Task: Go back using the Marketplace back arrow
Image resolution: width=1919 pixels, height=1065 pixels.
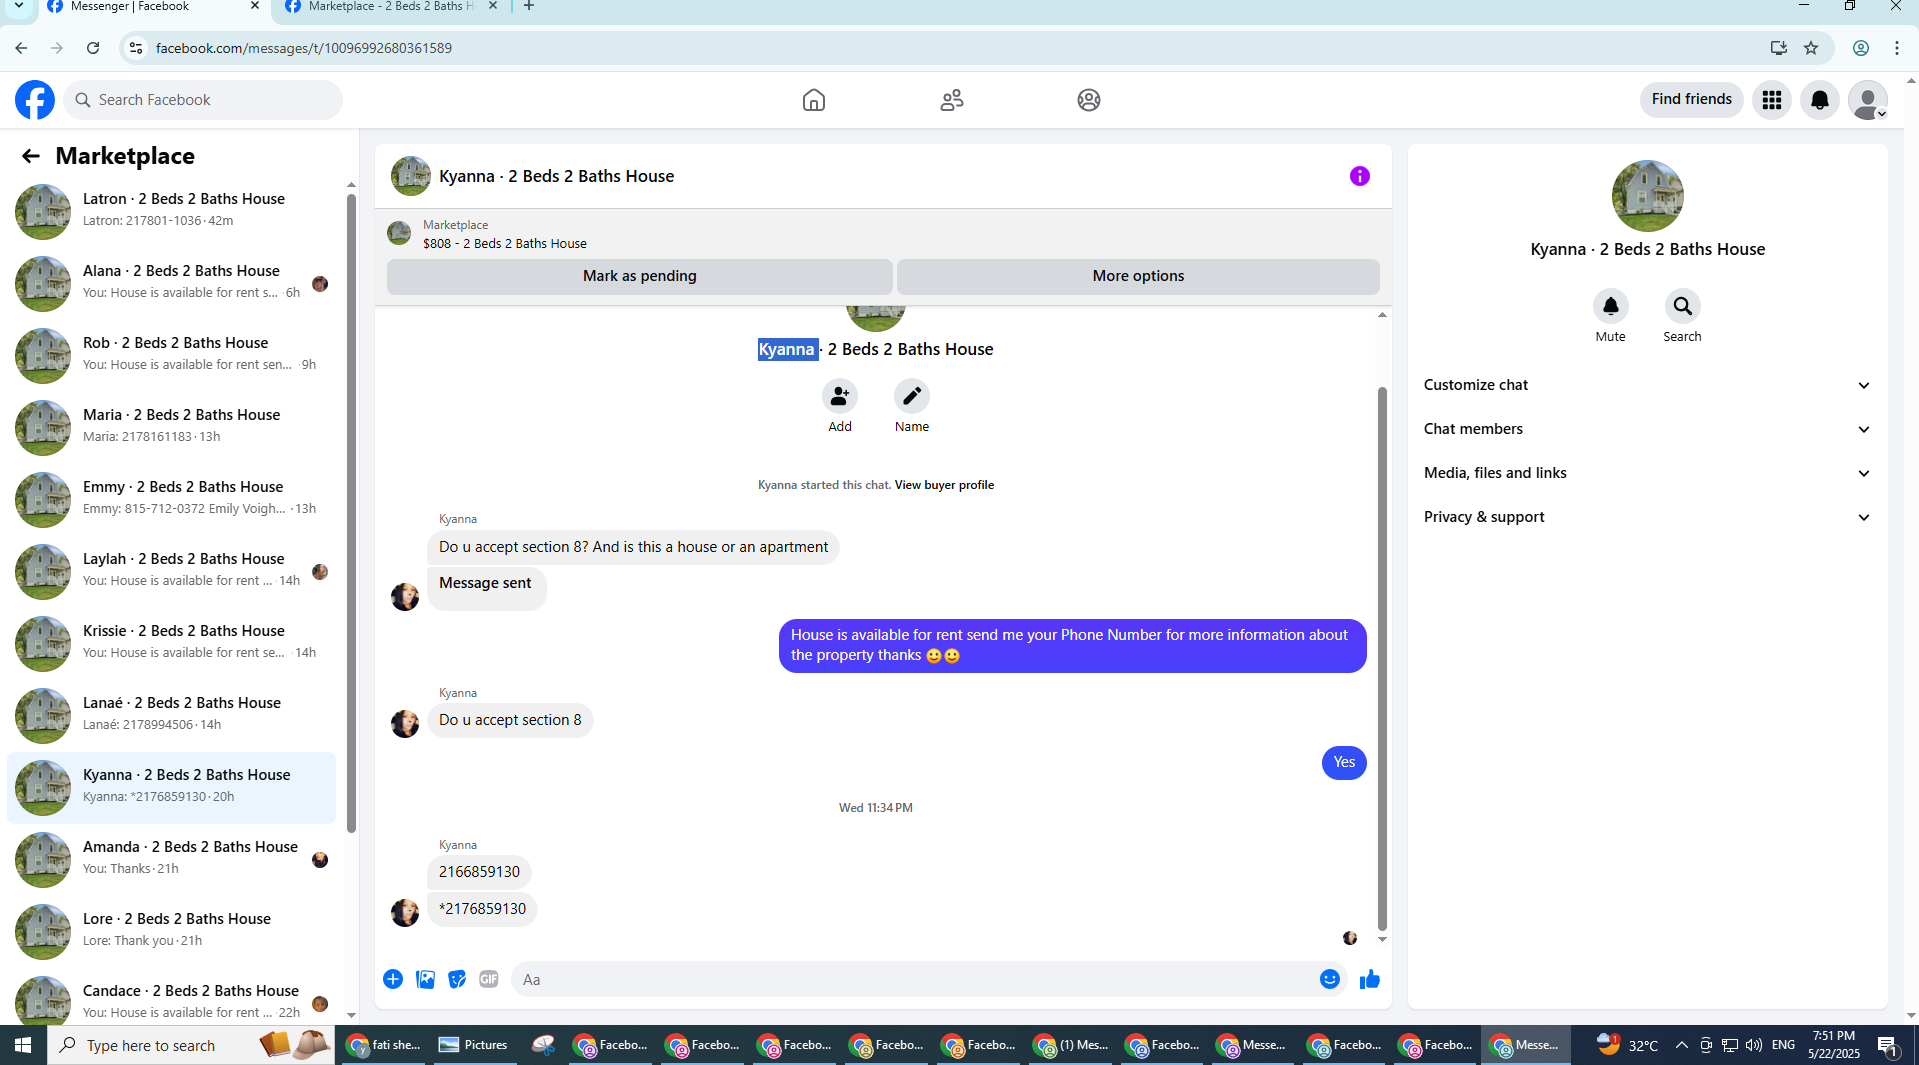Action: (x=31, y=156)
